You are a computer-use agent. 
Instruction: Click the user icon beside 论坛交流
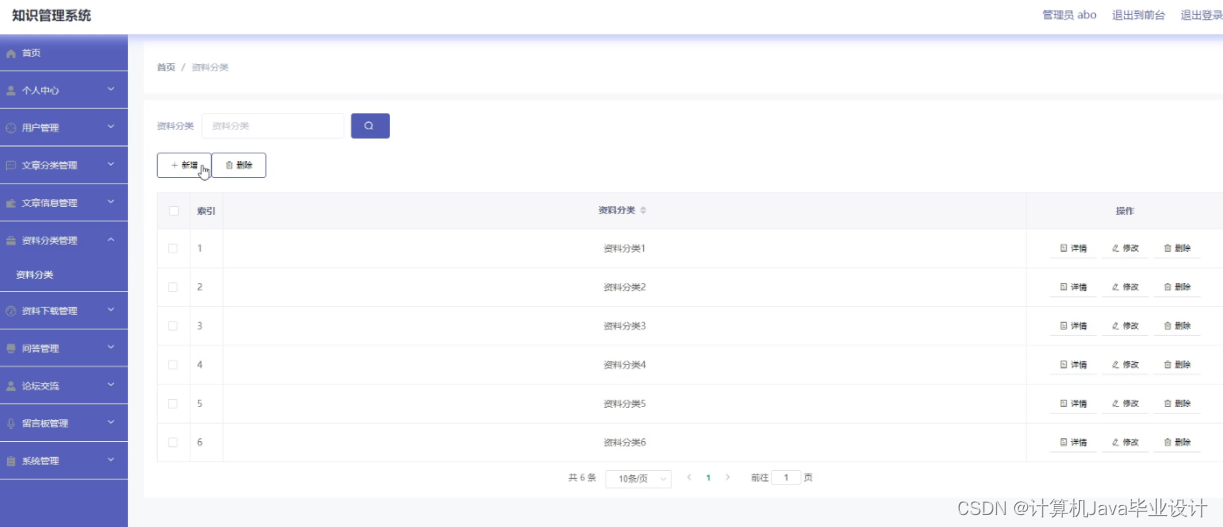(11, 386)
